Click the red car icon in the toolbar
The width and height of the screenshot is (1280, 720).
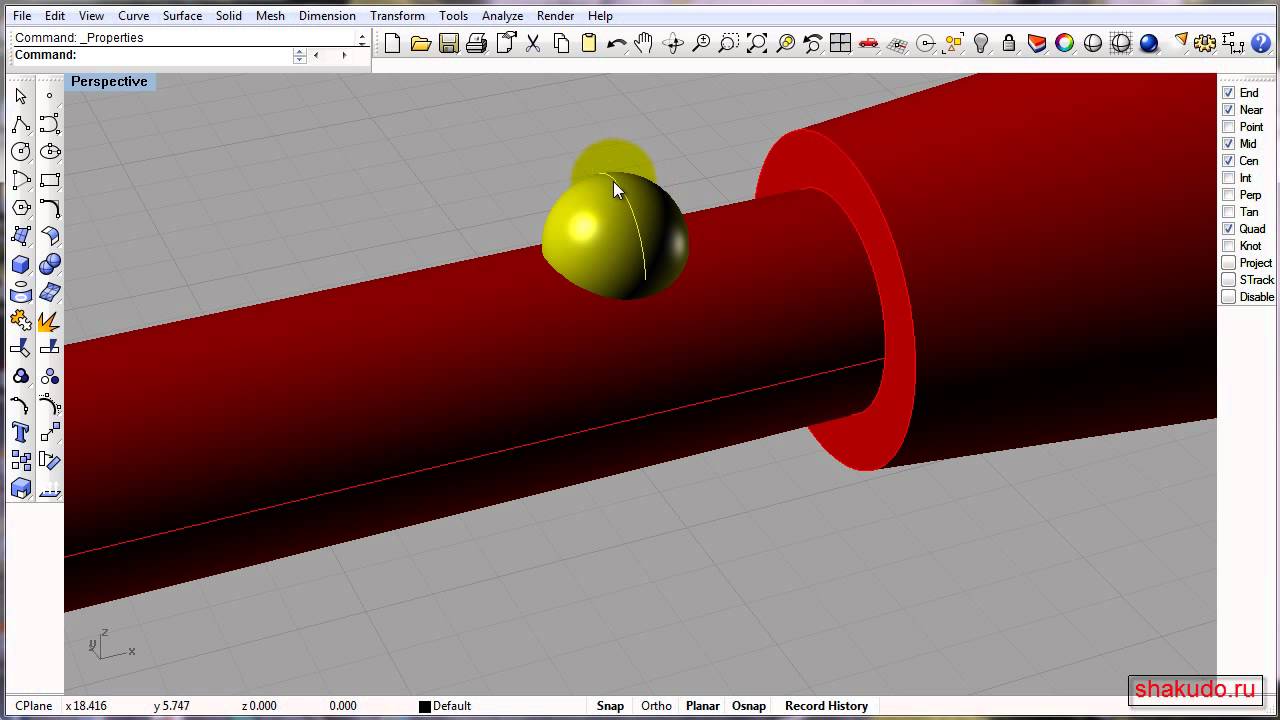pos(869,43)
